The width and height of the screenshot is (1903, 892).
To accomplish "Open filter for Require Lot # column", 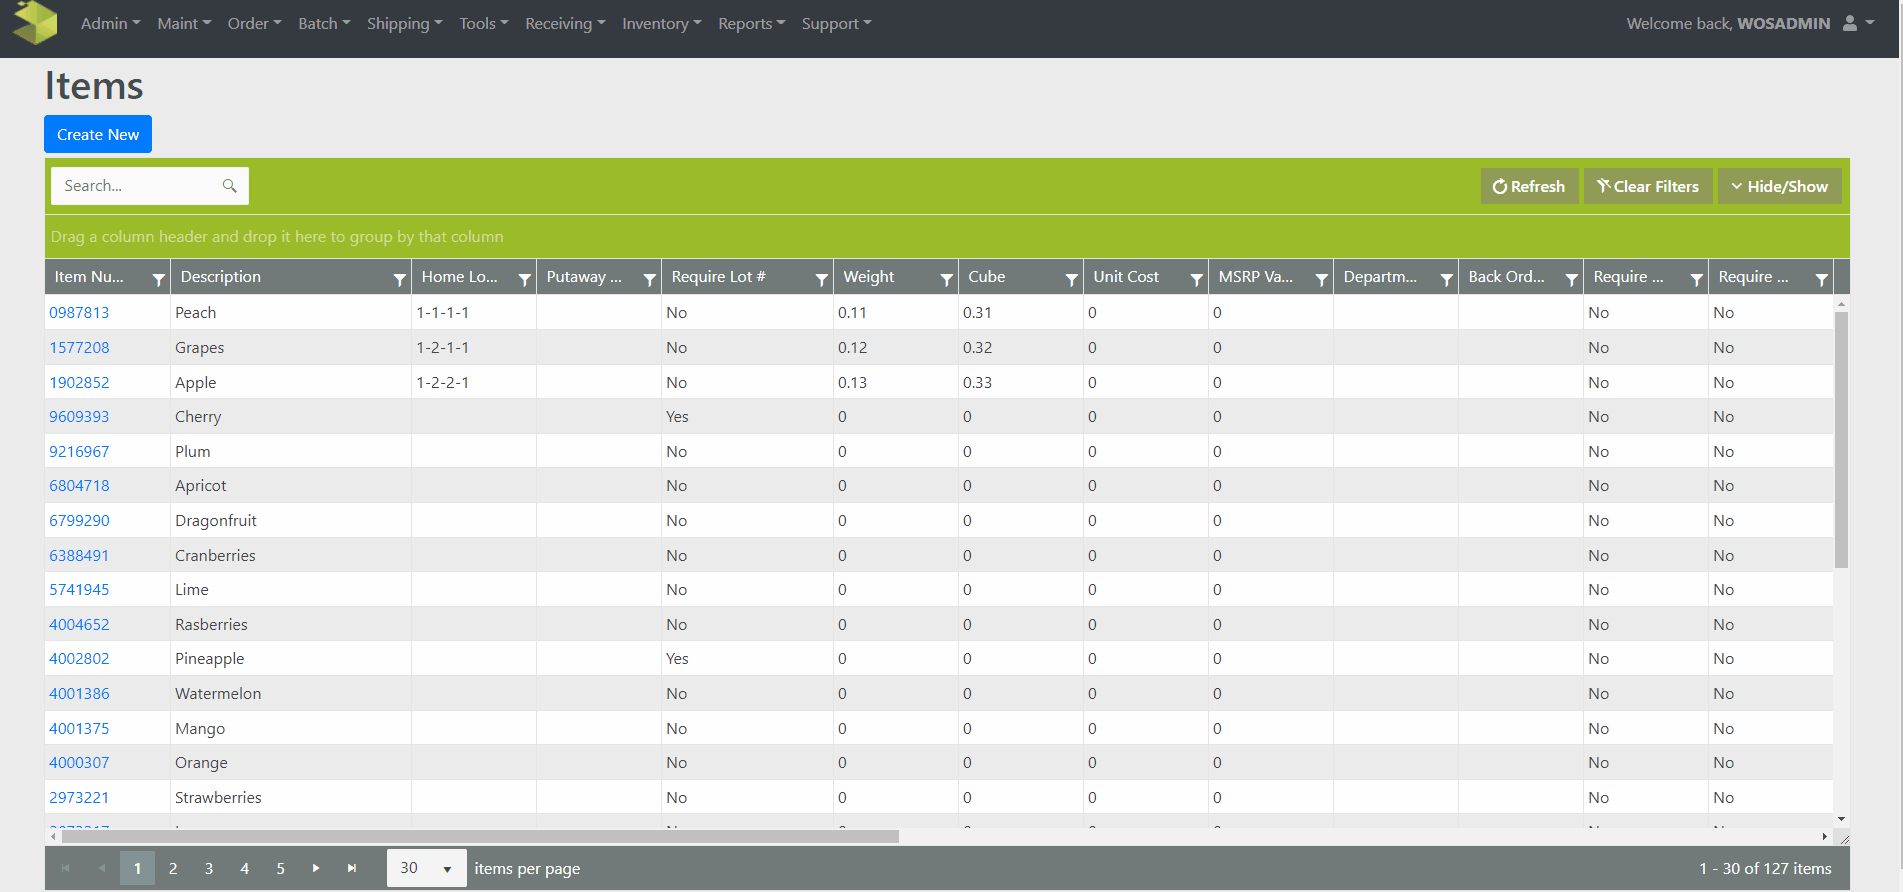I will [x=821, y=279].
